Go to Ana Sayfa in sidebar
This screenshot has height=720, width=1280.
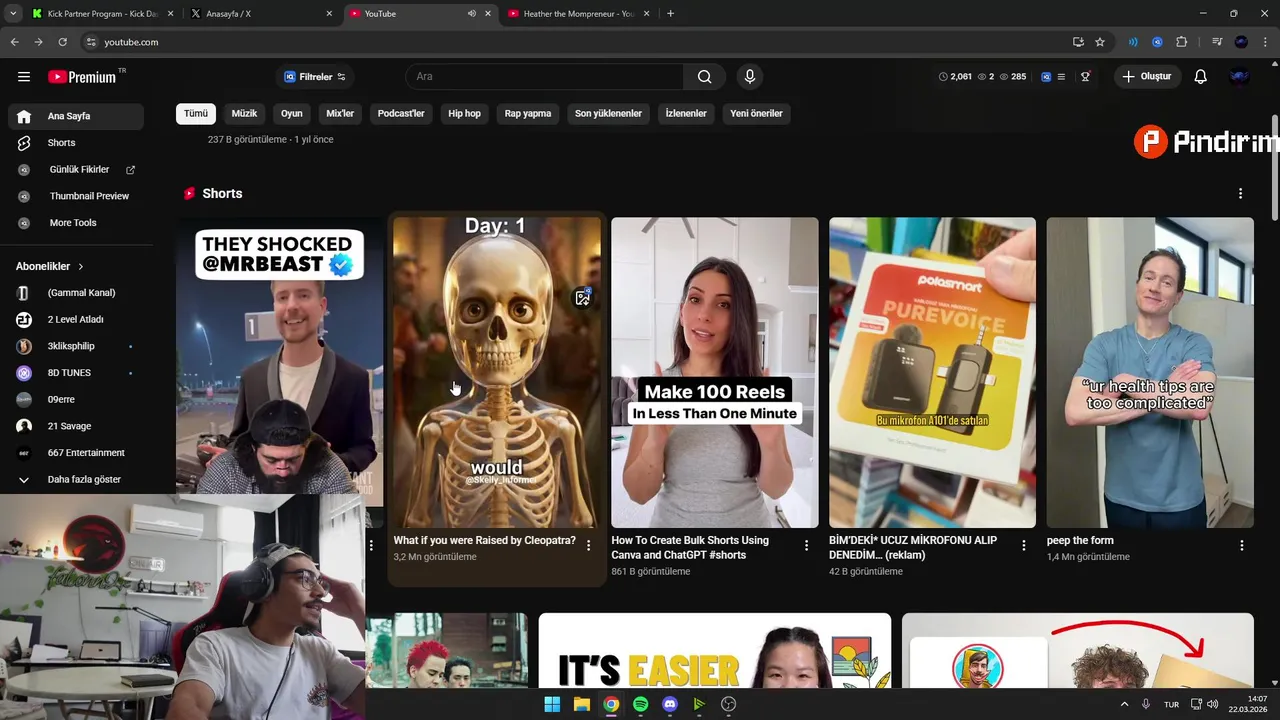(76, 116)
